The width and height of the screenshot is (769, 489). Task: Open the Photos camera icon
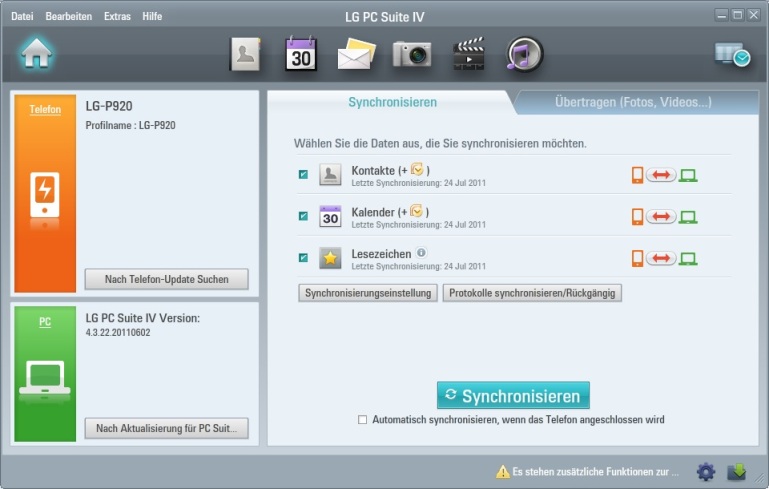(411, 54)
